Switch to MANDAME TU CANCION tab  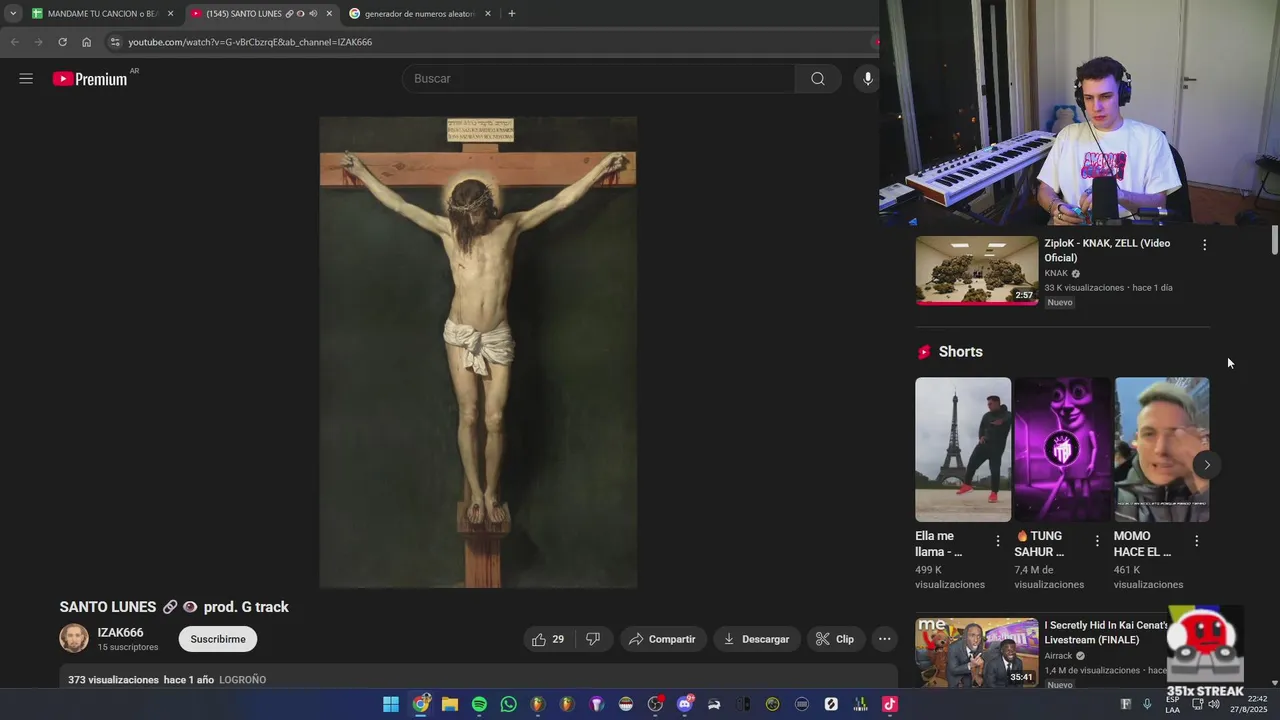coord(102,14)
